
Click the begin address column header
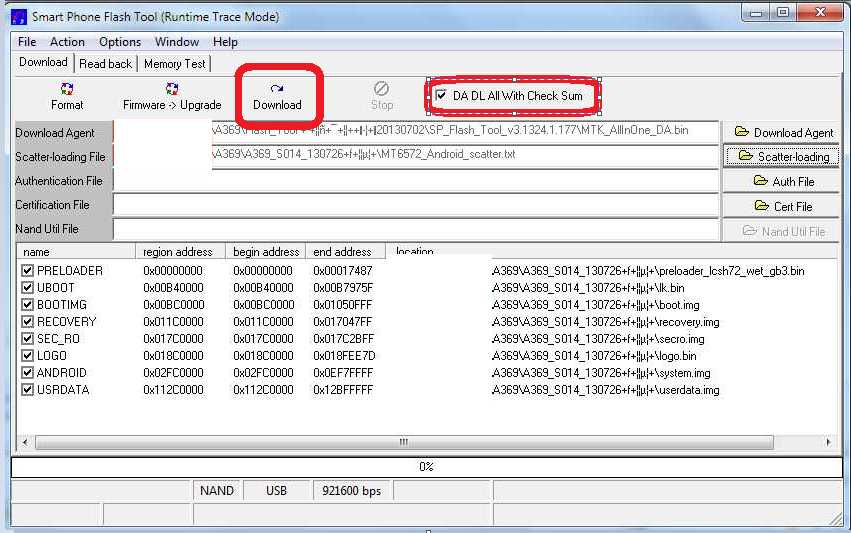click(266, 252)
